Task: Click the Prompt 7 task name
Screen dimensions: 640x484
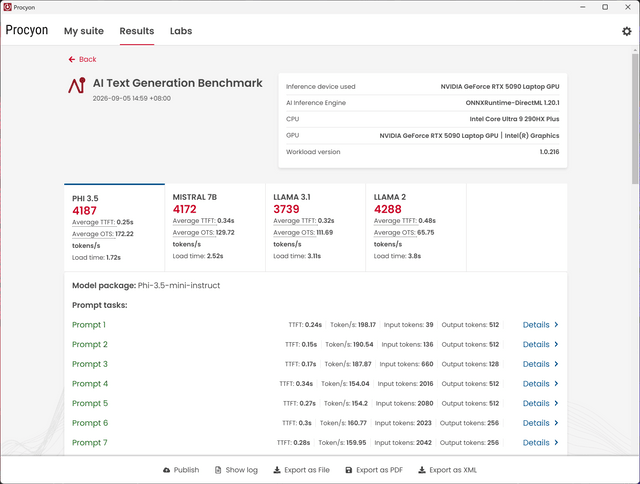Action: click(90, 442)
